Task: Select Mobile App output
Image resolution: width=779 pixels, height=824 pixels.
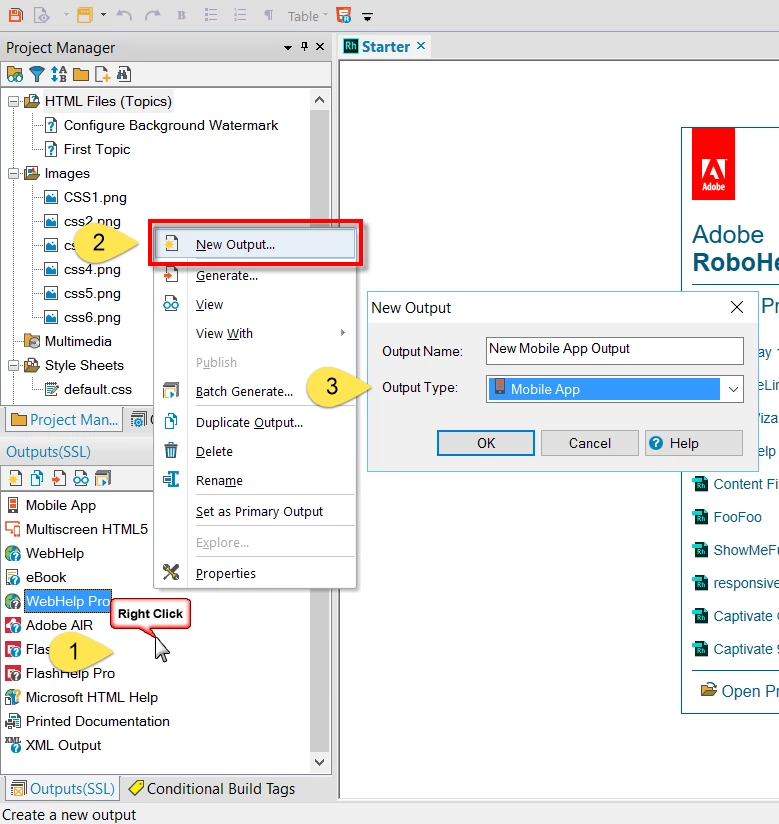Action: pyautogui.click(x=60, y=505)
